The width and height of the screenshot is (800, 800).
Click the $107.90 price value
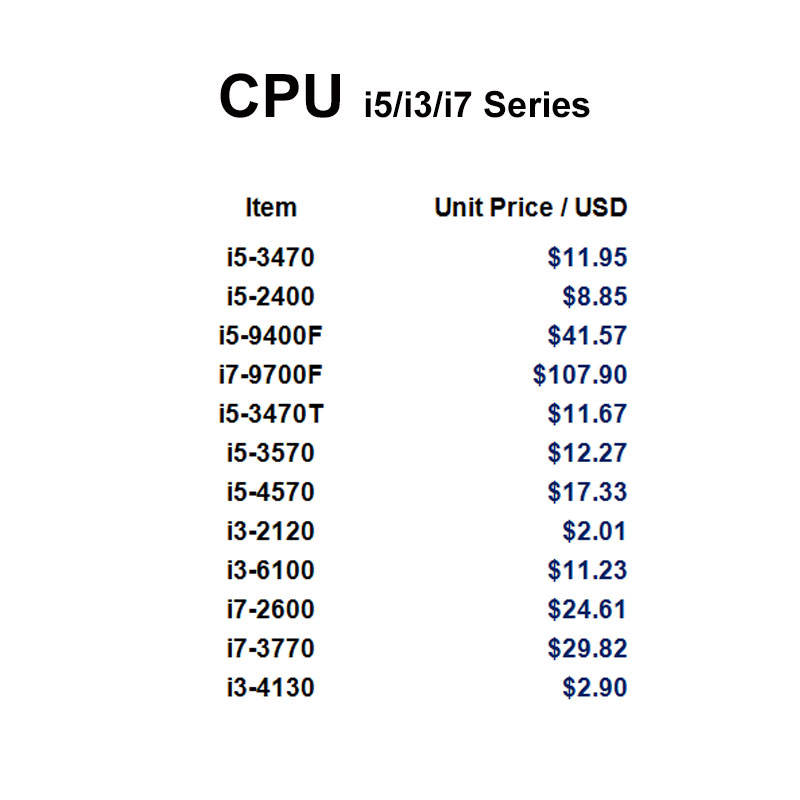(x=580, y=375)
